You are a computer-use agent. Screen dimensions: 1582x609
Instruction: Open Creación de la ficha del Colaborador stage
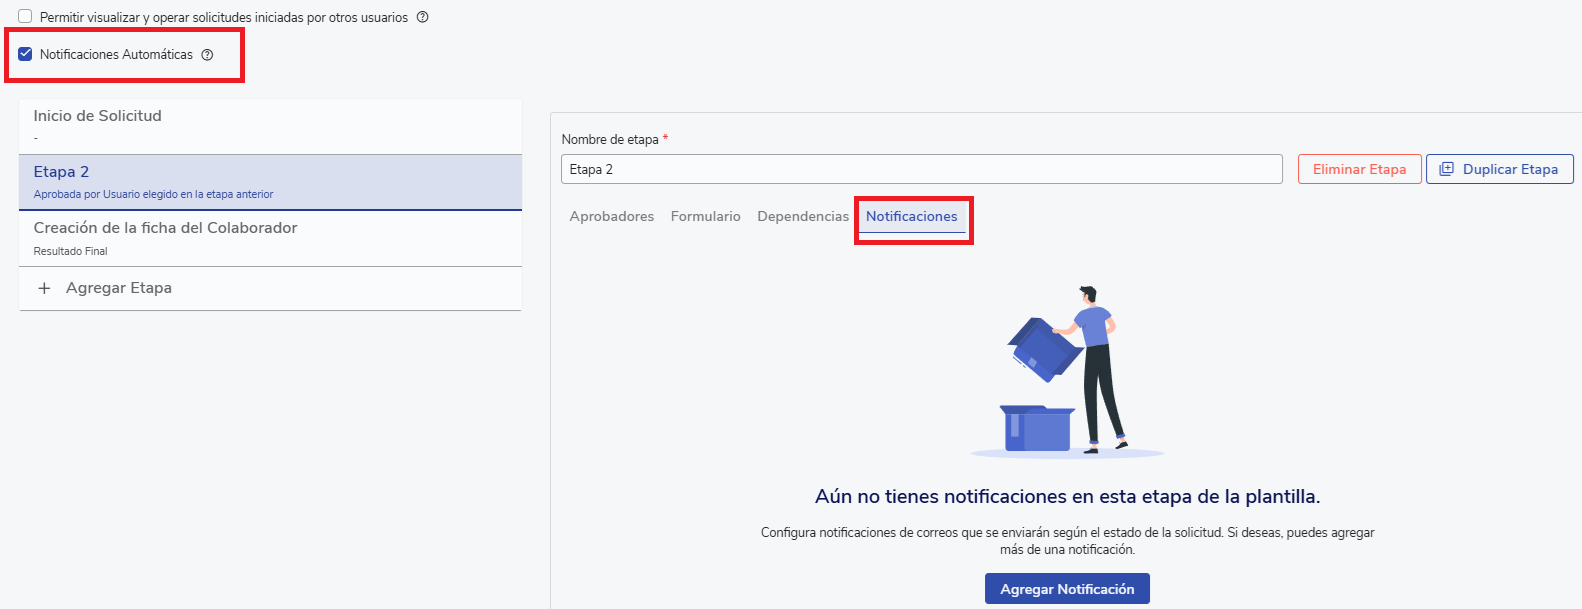tap(165, 228)
